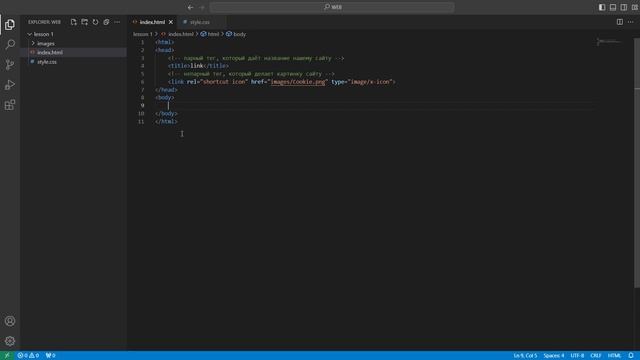Click the index.html breadcrumb
640x360 pixels.
(x=181, y=34)
